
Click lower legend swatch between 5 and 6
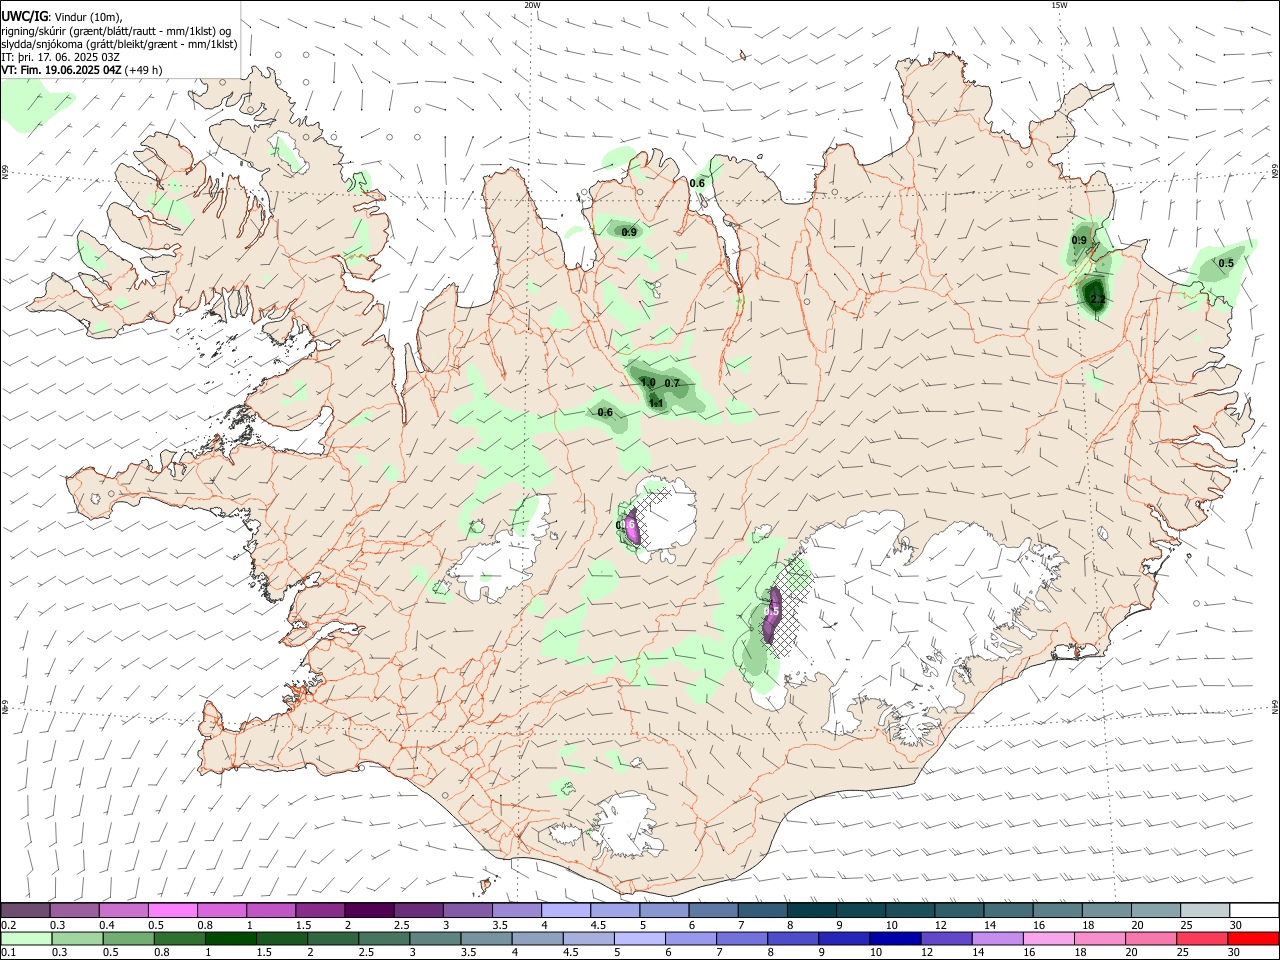[641, 938]
